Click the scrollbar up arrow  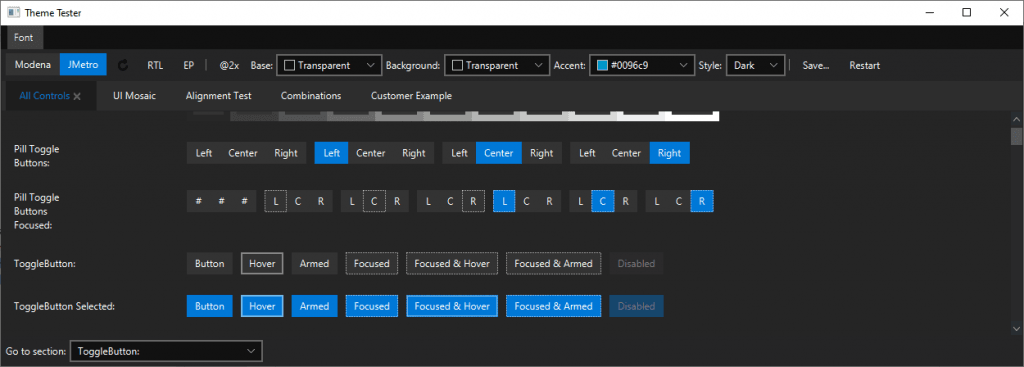tap(1016, 119)
